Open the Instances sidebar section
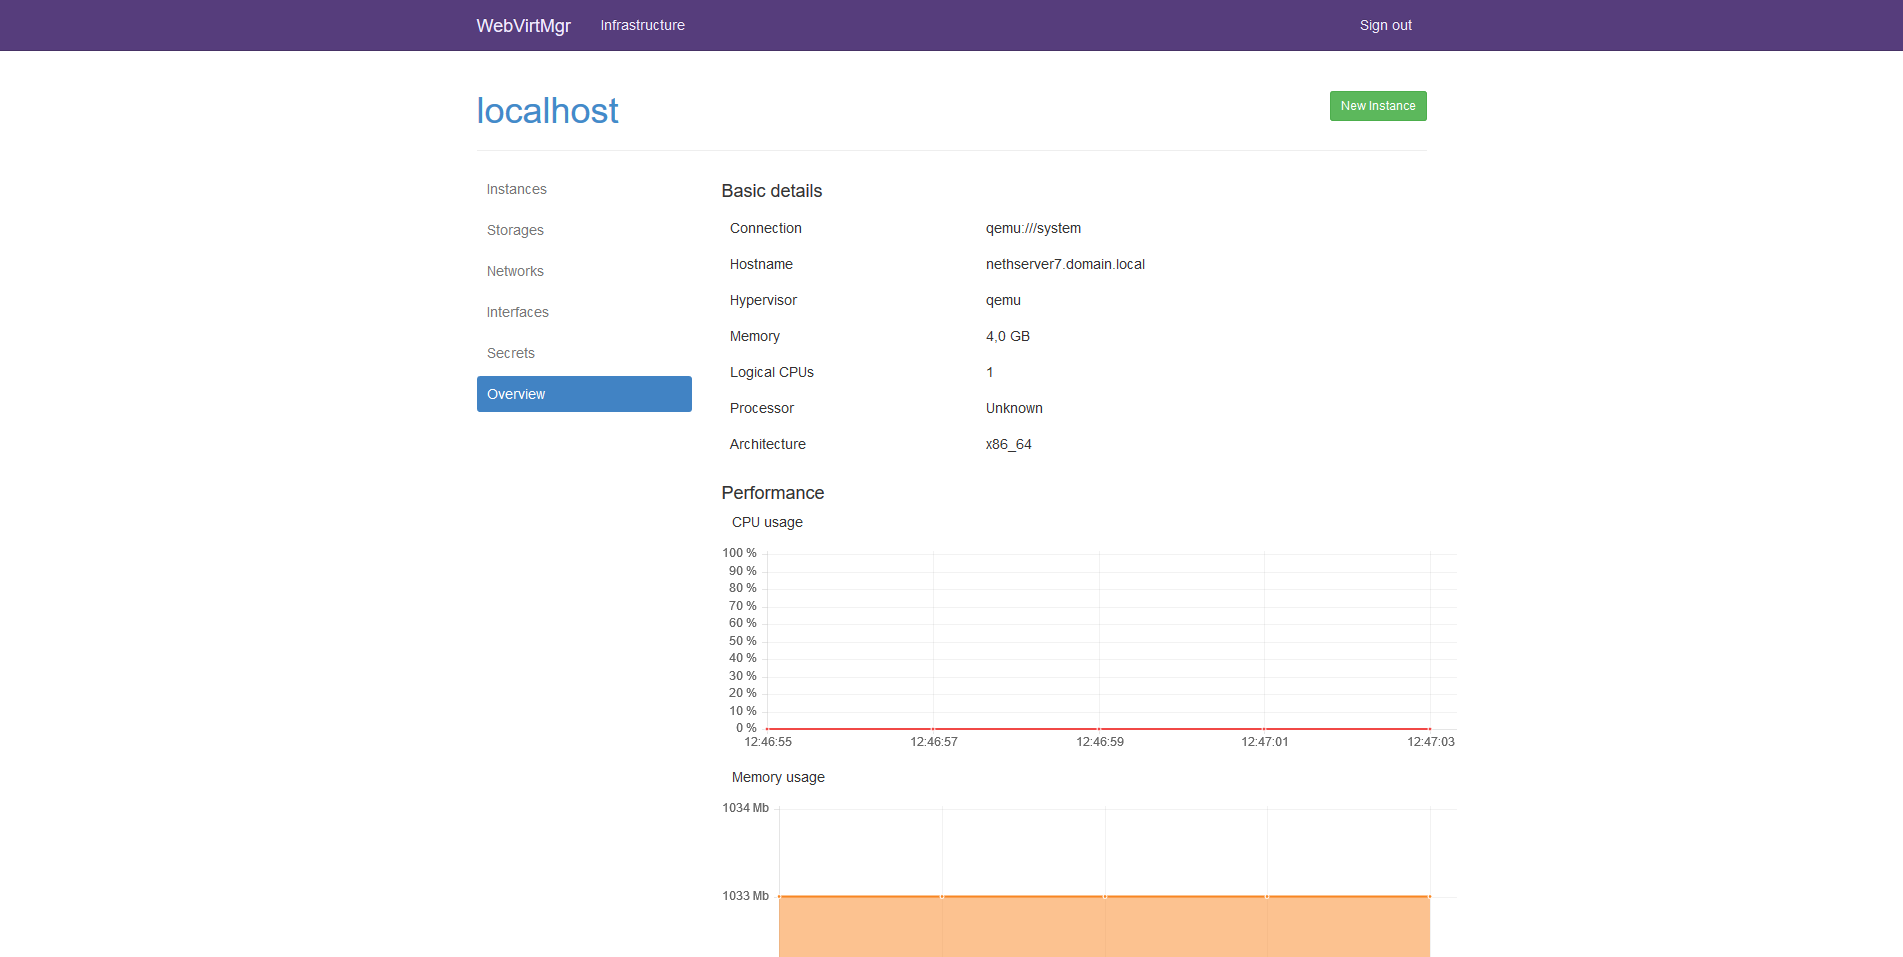This screenshot has height=957, width=1903. click(x=517, y=189)
